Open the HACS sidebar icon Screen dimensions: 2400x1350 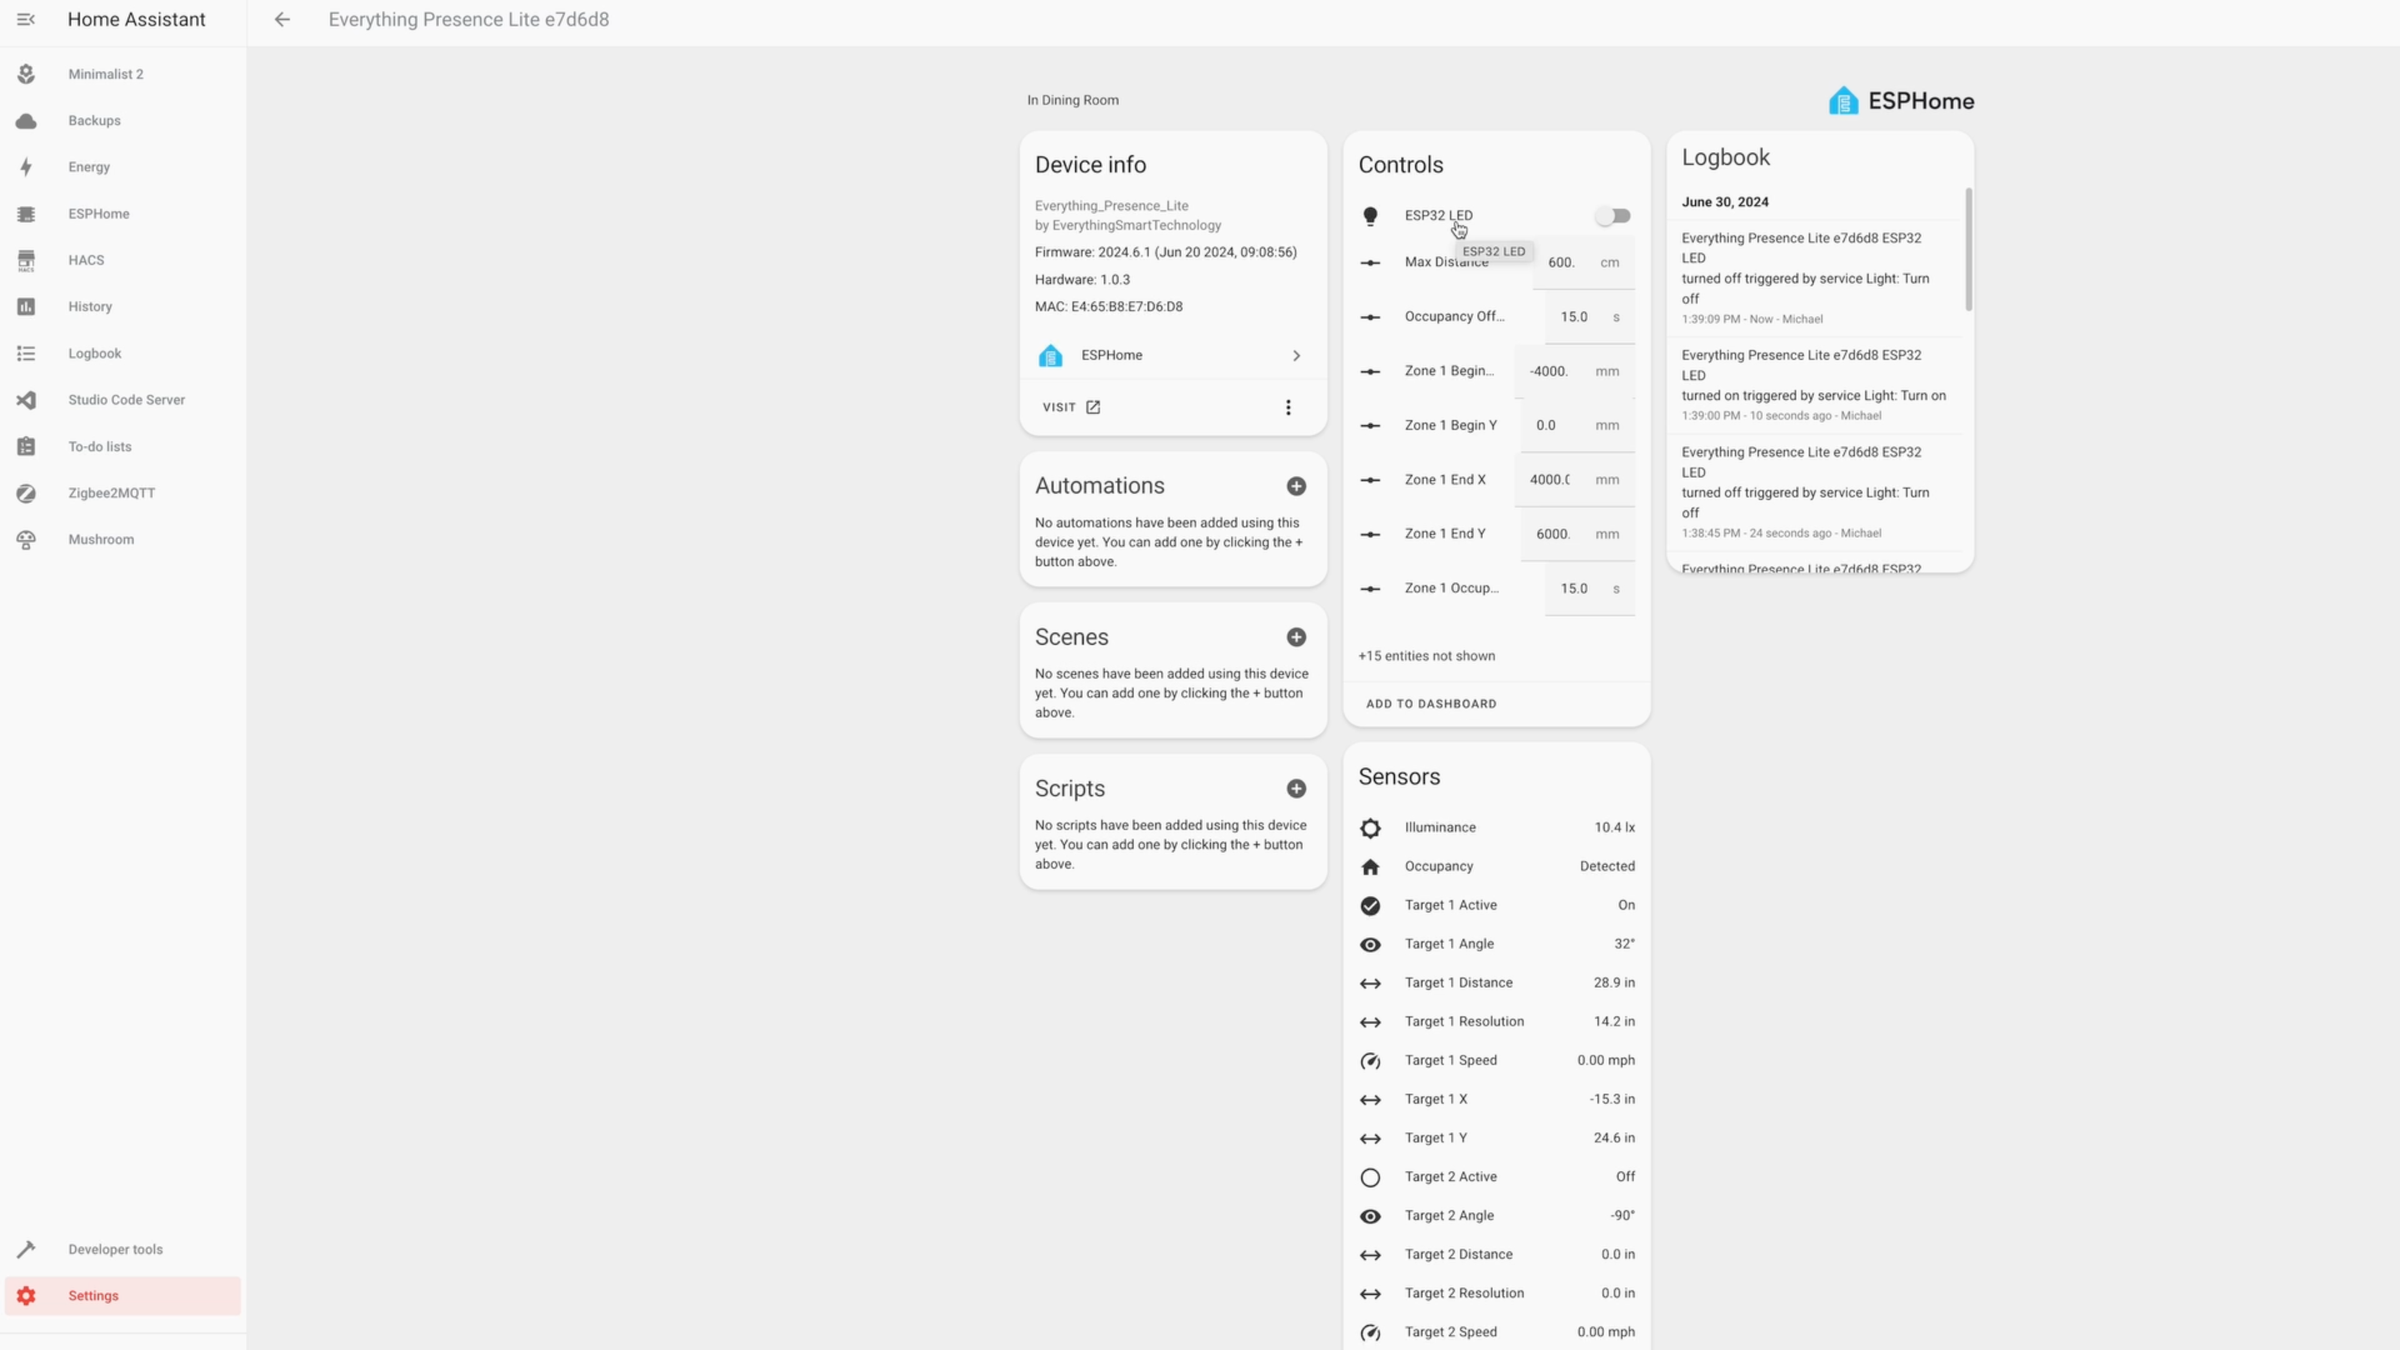tap(26, 260)
